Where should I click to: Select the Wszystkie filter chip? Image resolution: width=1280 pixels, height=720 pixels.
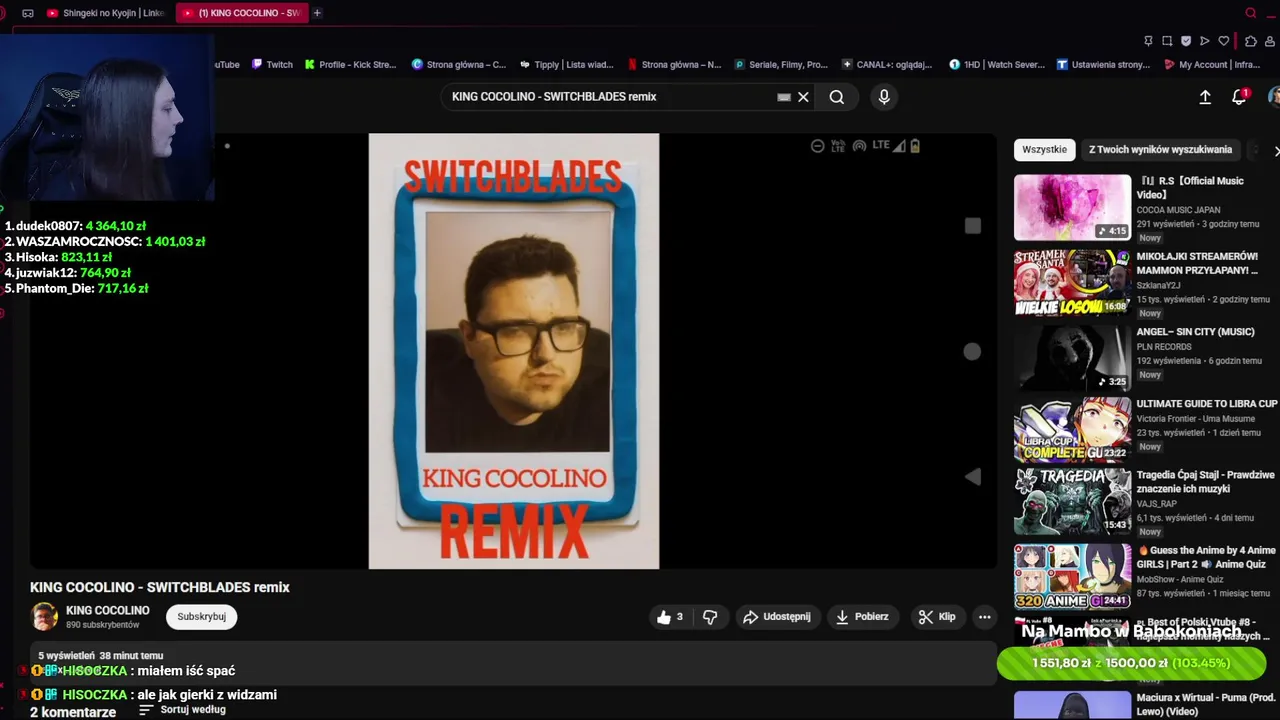pos(1044,150)
